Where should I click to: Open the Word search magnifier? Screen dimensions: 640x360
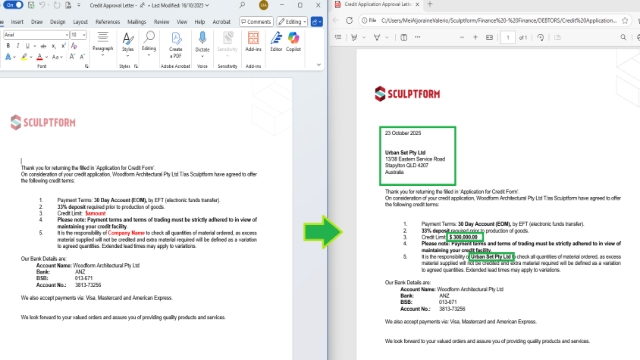click(x=242, y=5)
